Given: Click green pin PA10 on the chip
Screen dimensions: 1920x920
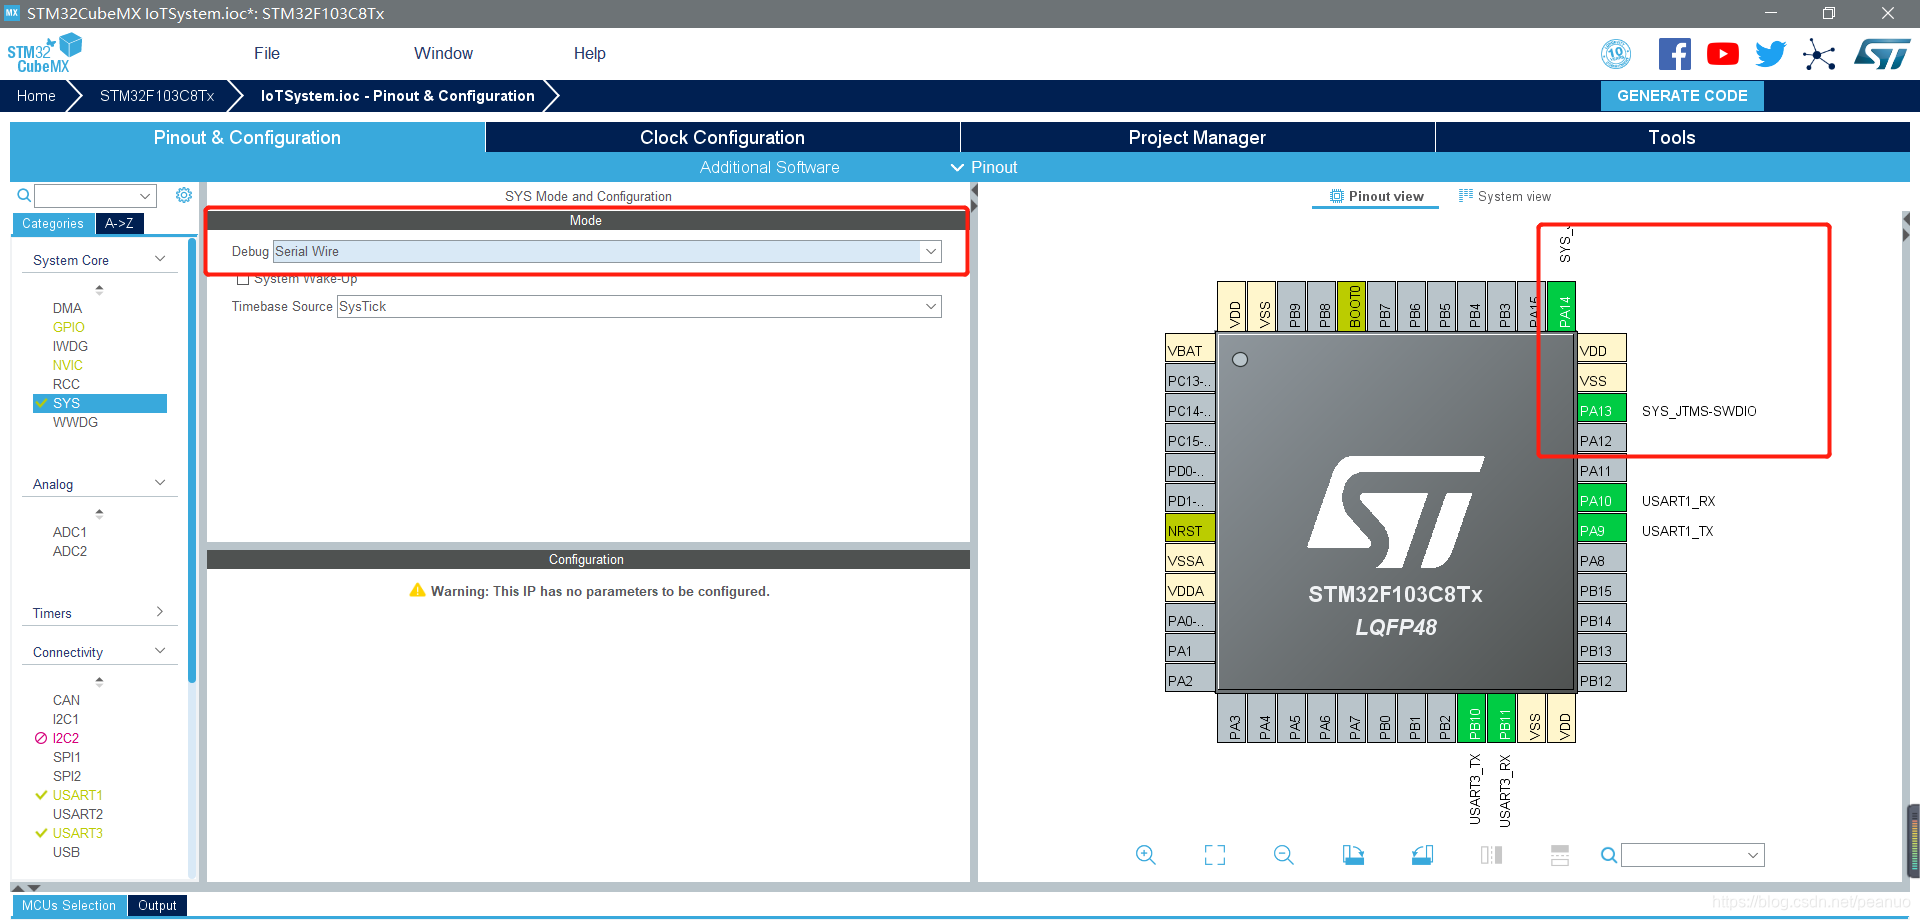Looking at the screenshot, I should coord(1602,500).
